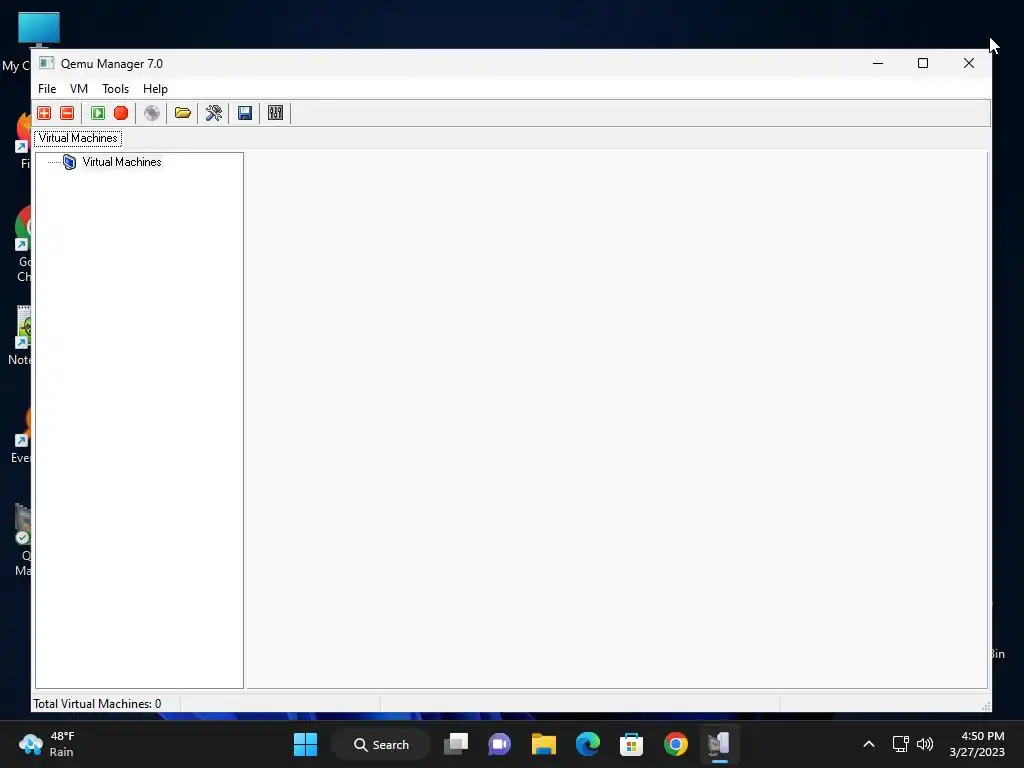Click the red plus add VM icon
The height and width of the screenshot is (768, 1024).
click(44, 113)
